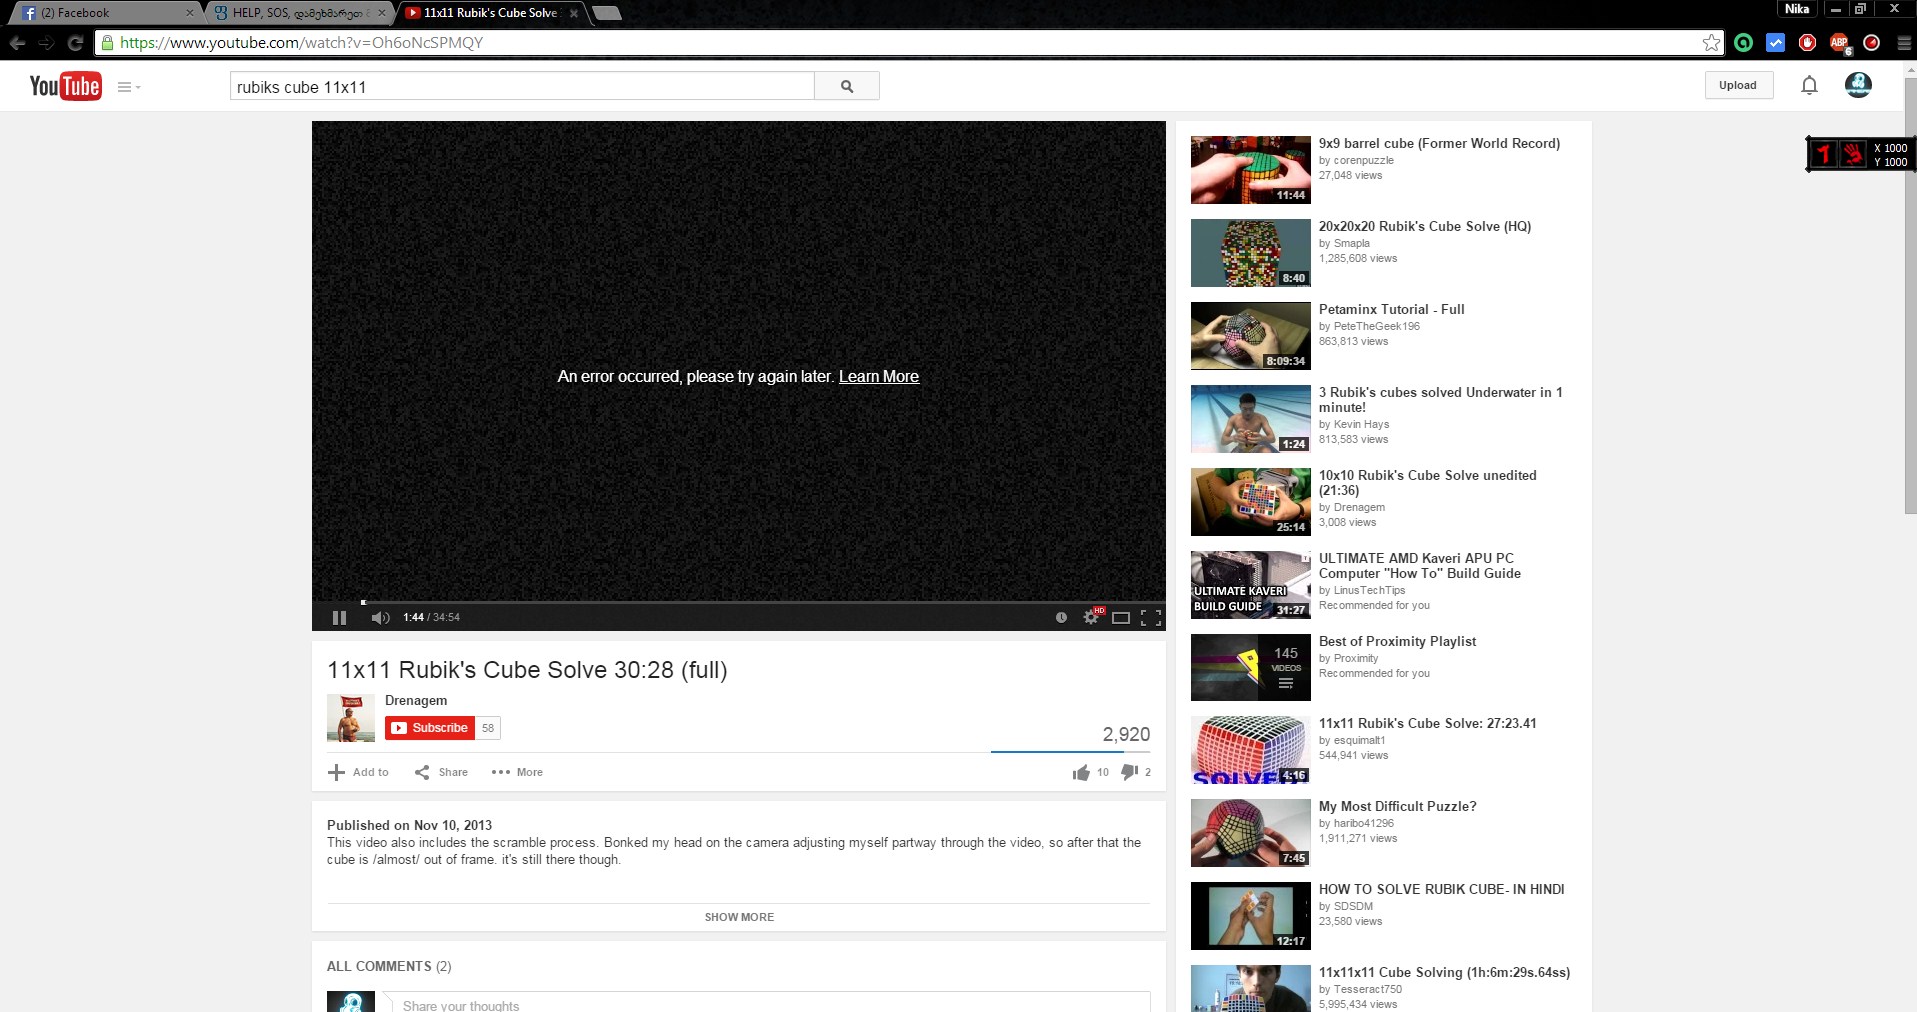The width and height of the screenshot is (1917, 1012).
Task: Open the account avatar menu
Action: pos(1858,85)
